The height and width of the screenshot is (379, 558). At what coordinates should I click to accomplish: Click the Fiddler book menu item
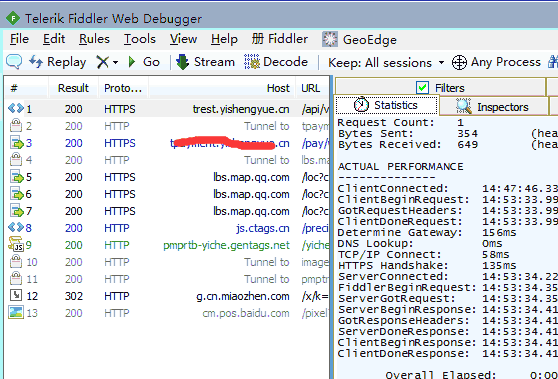[x=280, y=39]
